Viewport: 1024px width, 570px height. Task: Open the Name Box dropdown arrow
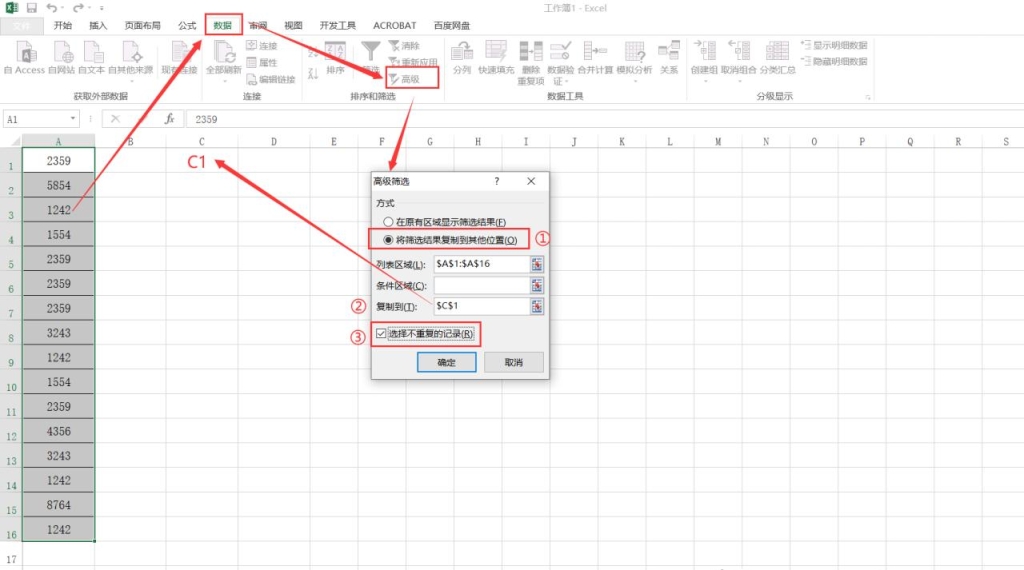pos(72,119)
